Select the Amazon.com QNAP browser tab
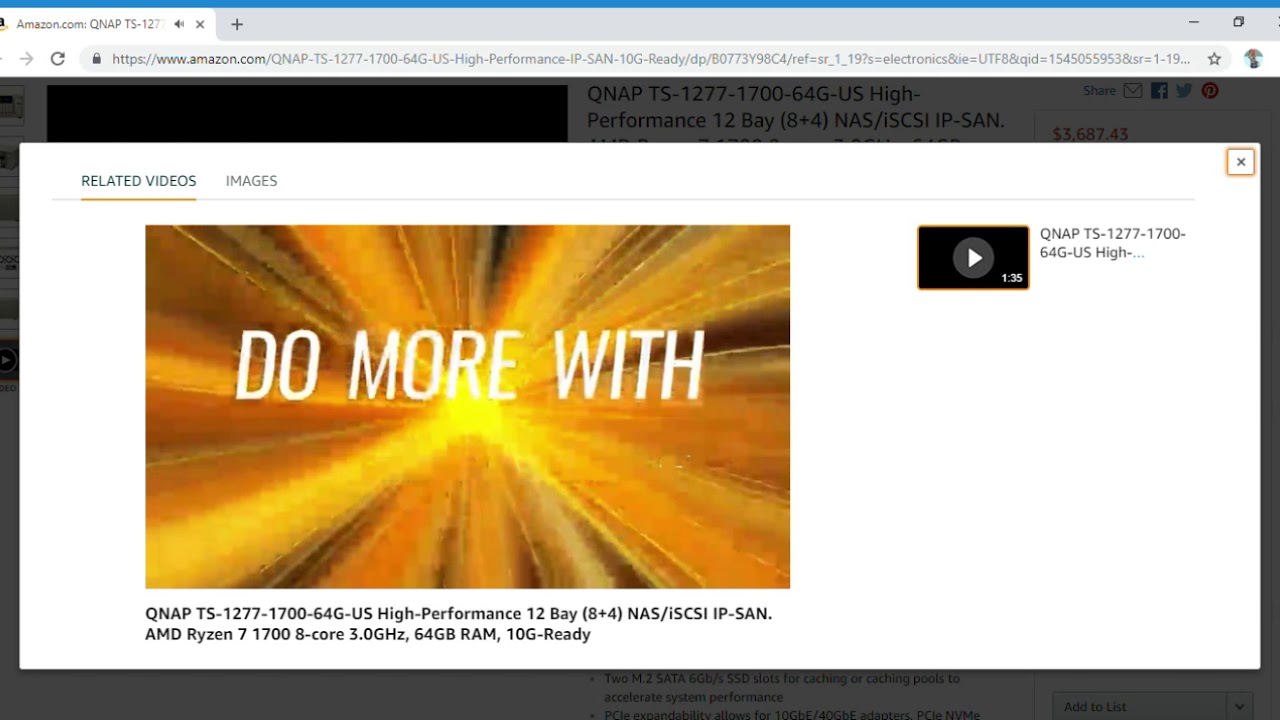This screenshot has width=1280, height=720. (90, 24)
